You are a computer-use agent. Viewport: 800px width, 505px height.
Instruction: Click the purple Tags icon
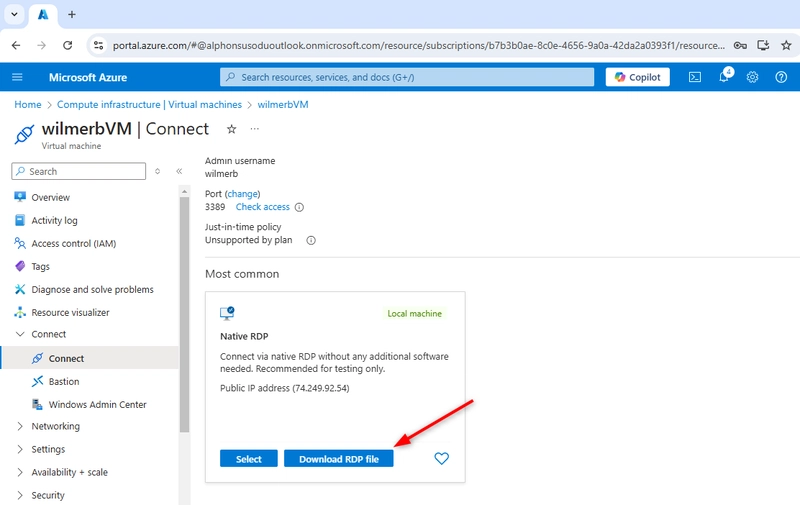[20, 266]
